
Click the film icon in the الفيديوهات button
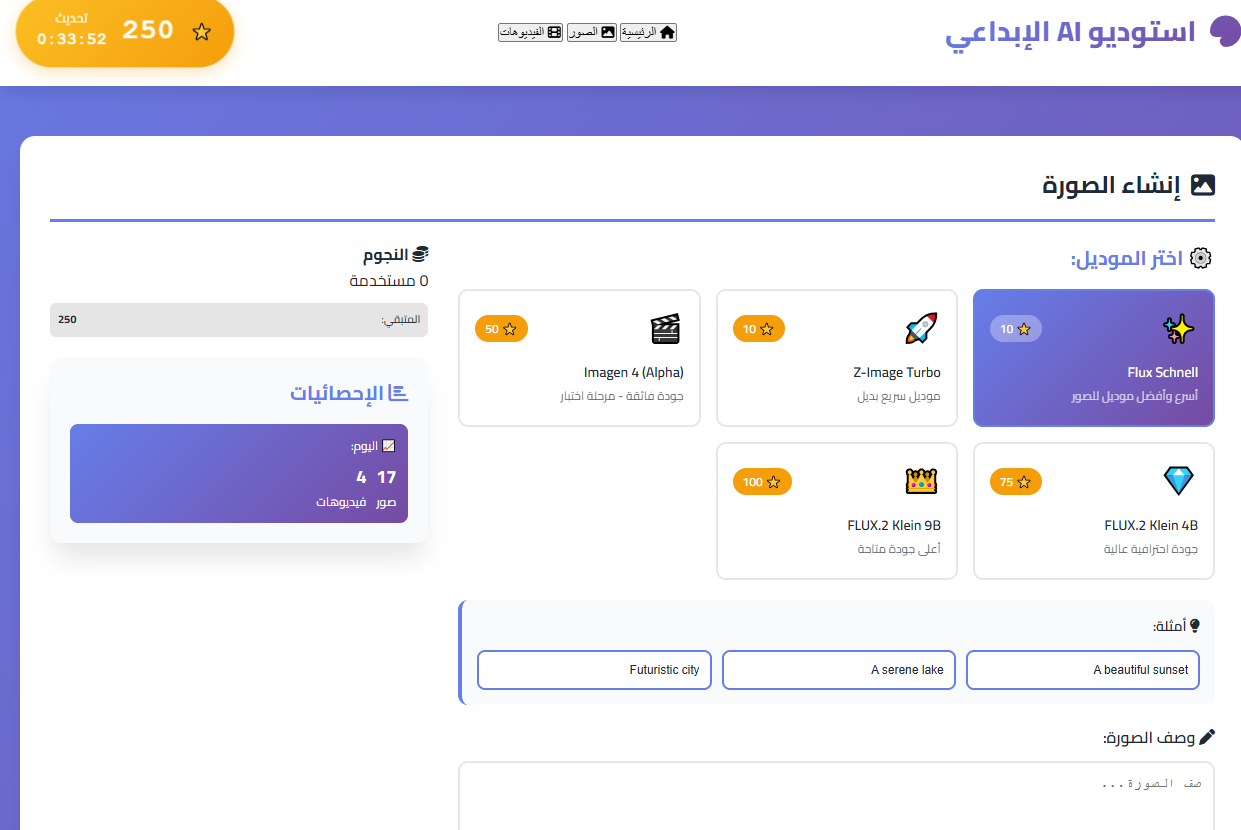(554, 32)
